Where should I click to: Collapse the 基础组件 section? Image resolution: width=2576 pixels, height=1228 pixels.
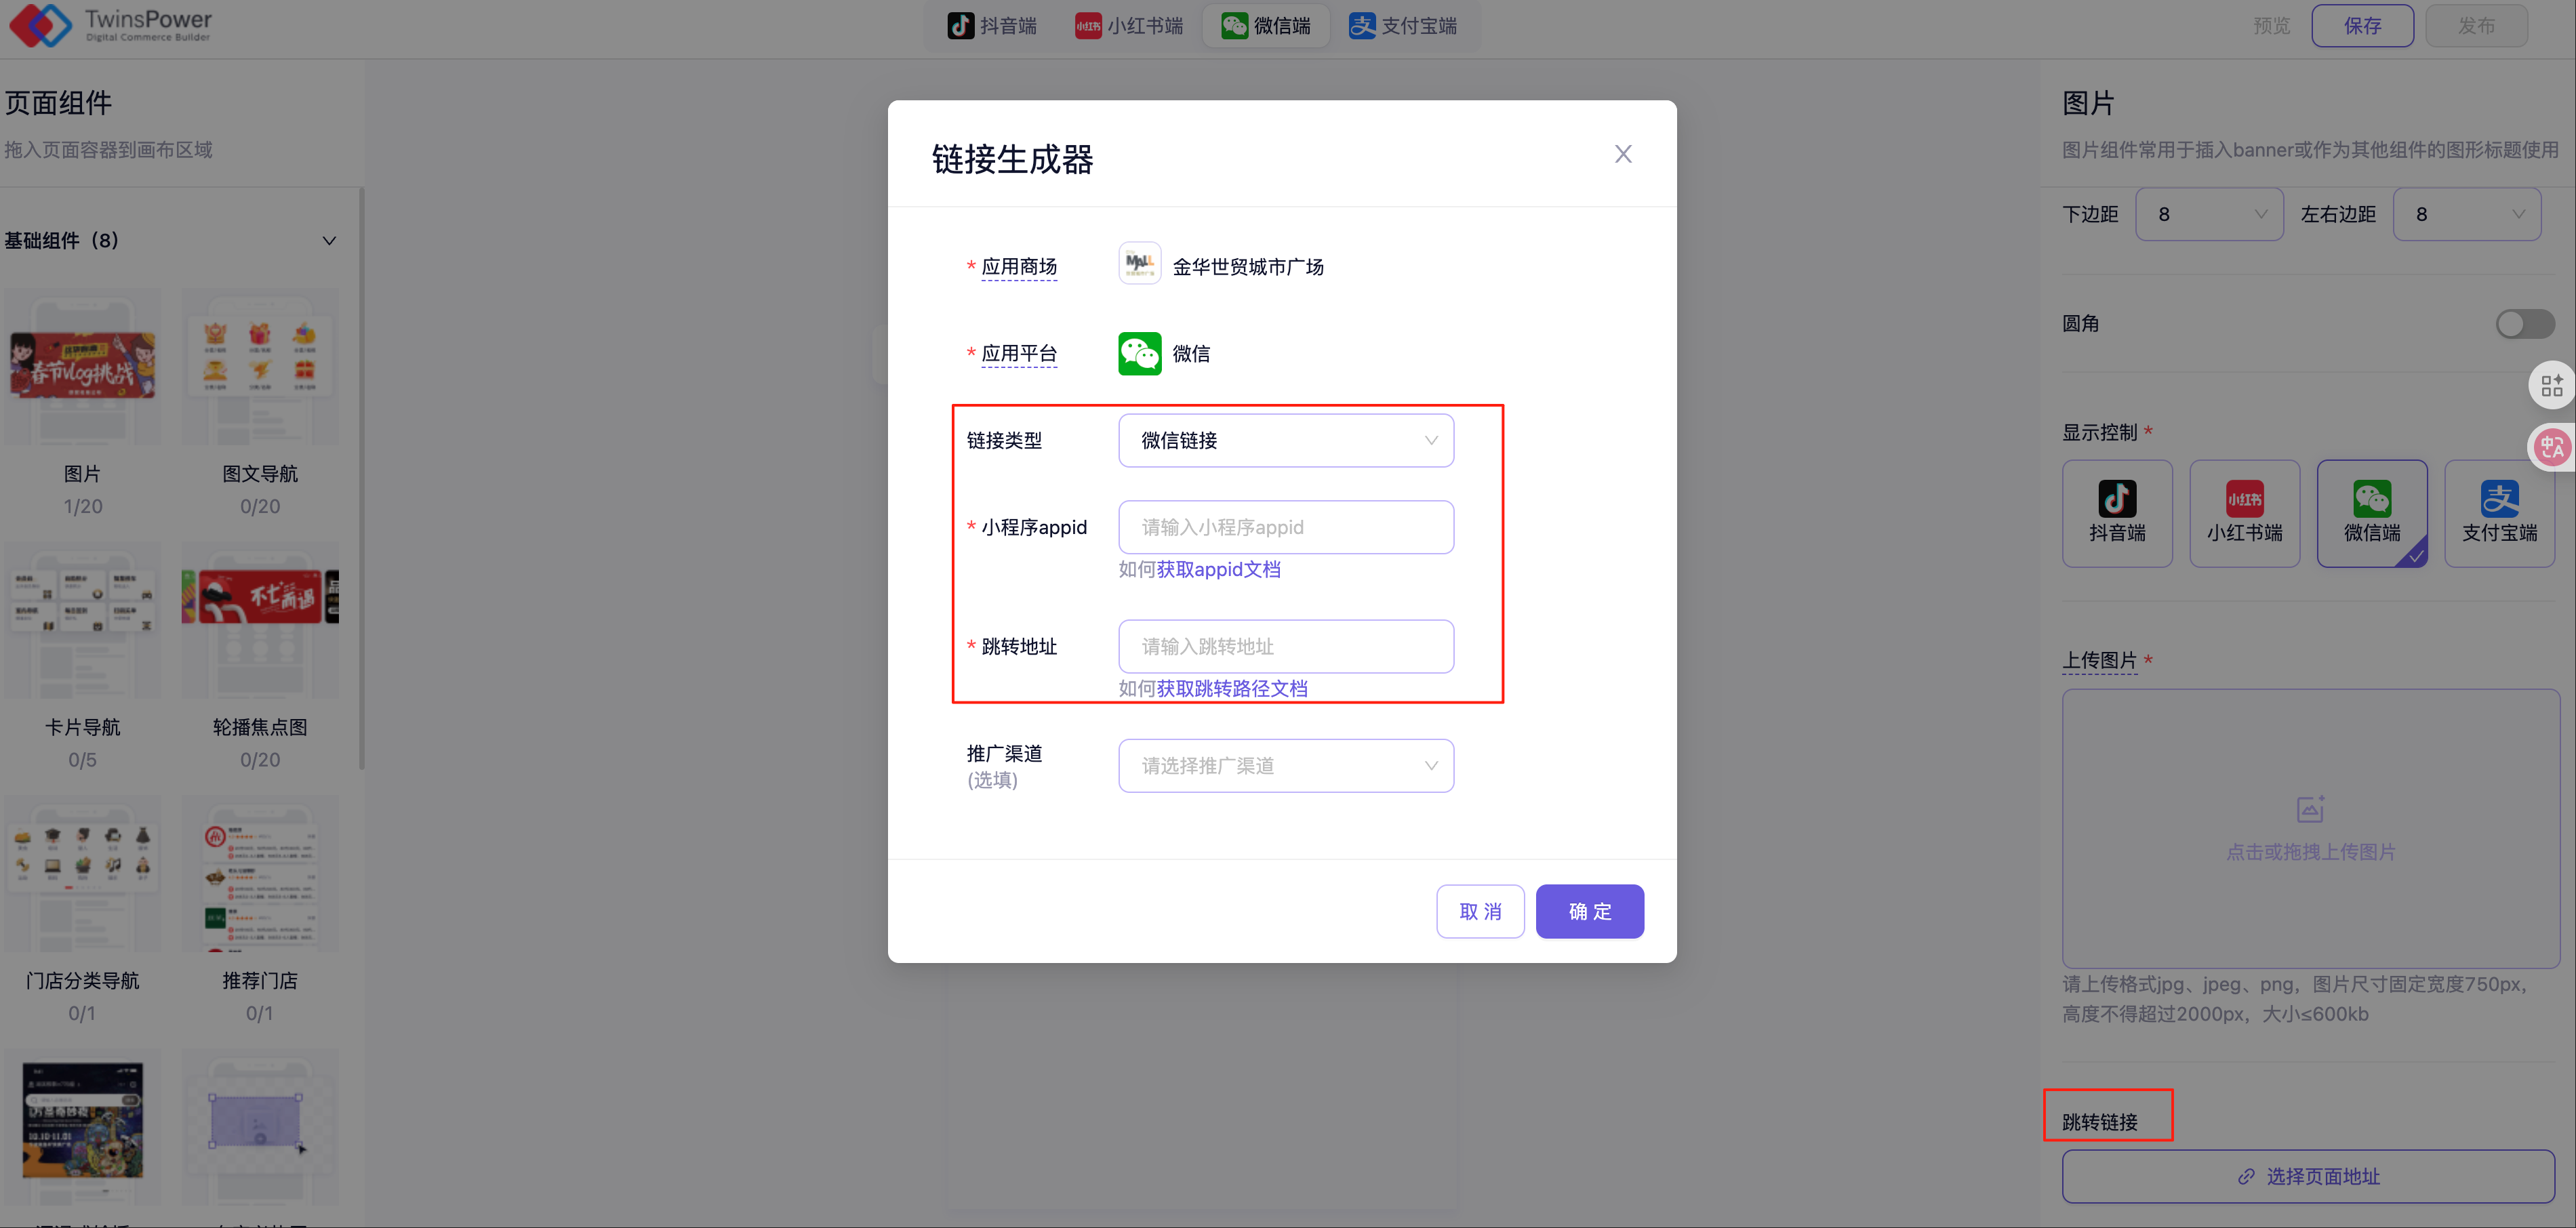(x=329, y=241)
